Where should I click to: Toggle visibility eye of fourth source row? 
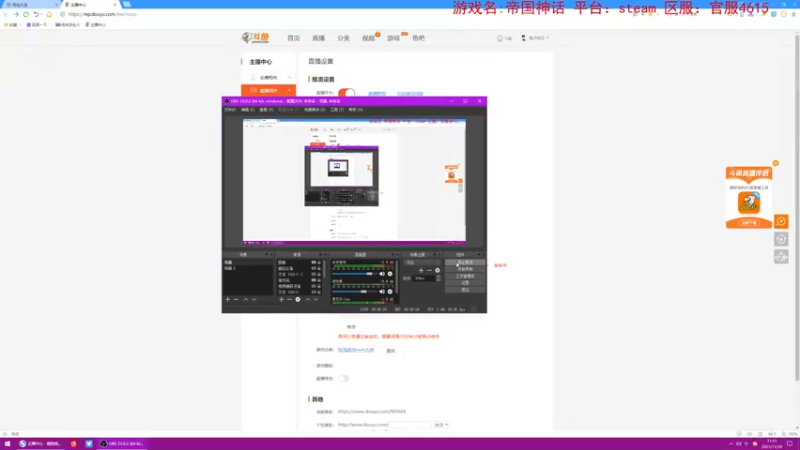coord(313,280)
